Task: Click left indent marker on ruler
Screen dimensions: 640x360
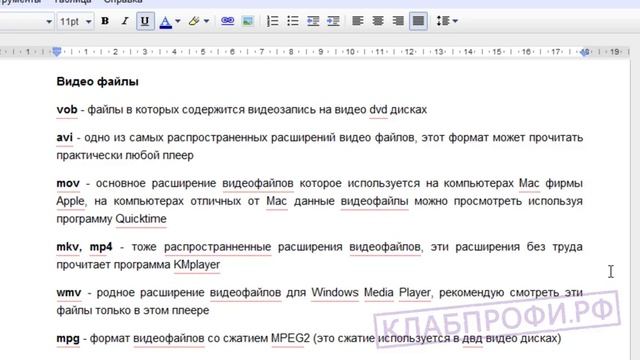Action: [x=57, y=51]
